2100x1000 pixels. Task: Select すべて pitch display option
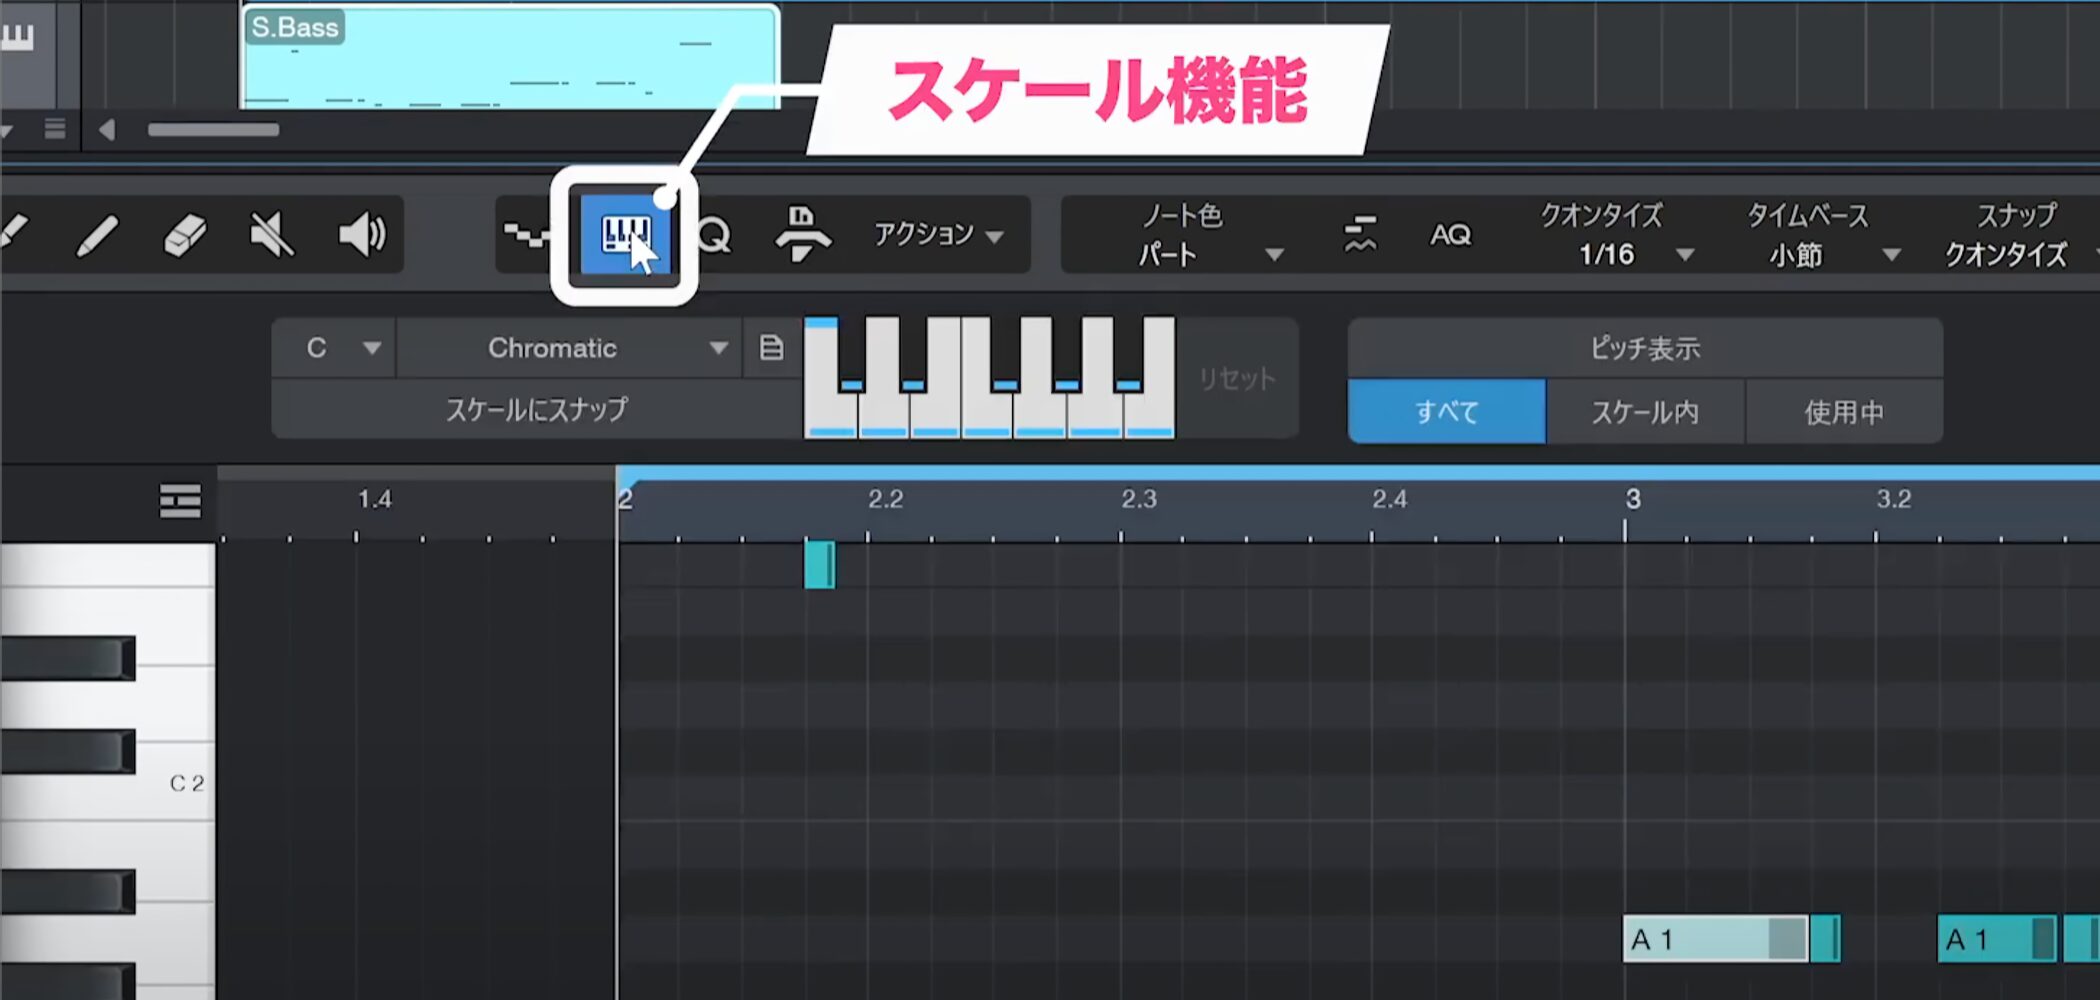pos(1446,412)
